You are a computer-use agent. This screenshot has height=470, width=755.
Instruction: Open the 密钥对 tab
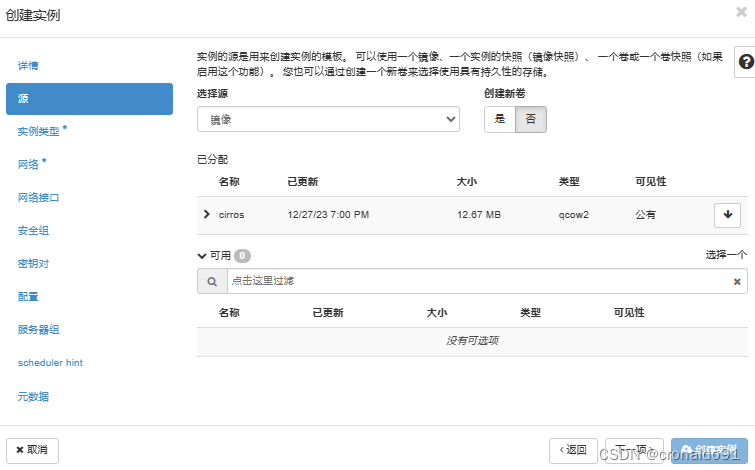[x=33, y=263]
